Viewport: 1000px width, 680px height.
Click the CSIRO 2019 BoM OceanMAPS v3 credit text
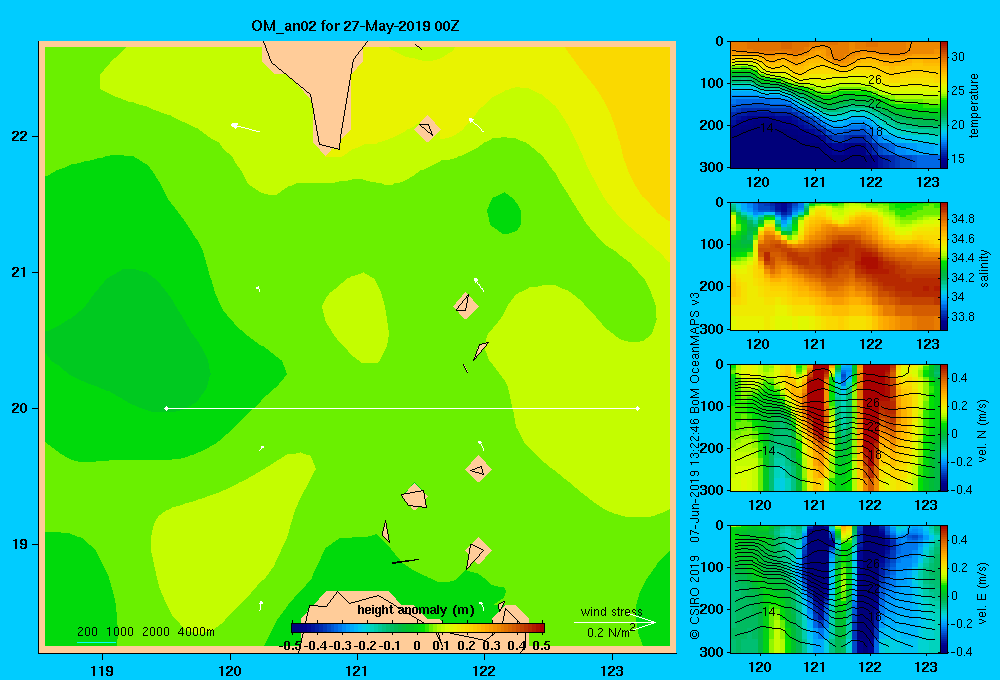(695, 466)
